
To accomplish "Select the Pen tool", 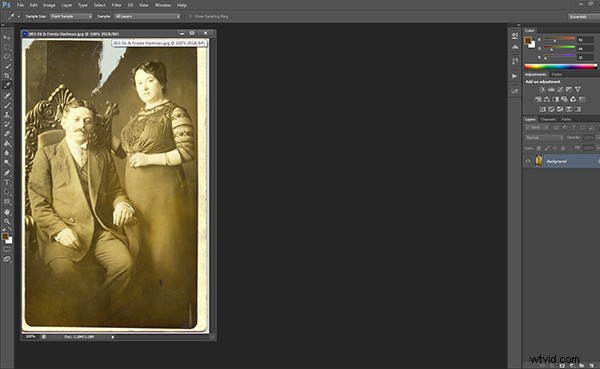I will click(7, 173).
